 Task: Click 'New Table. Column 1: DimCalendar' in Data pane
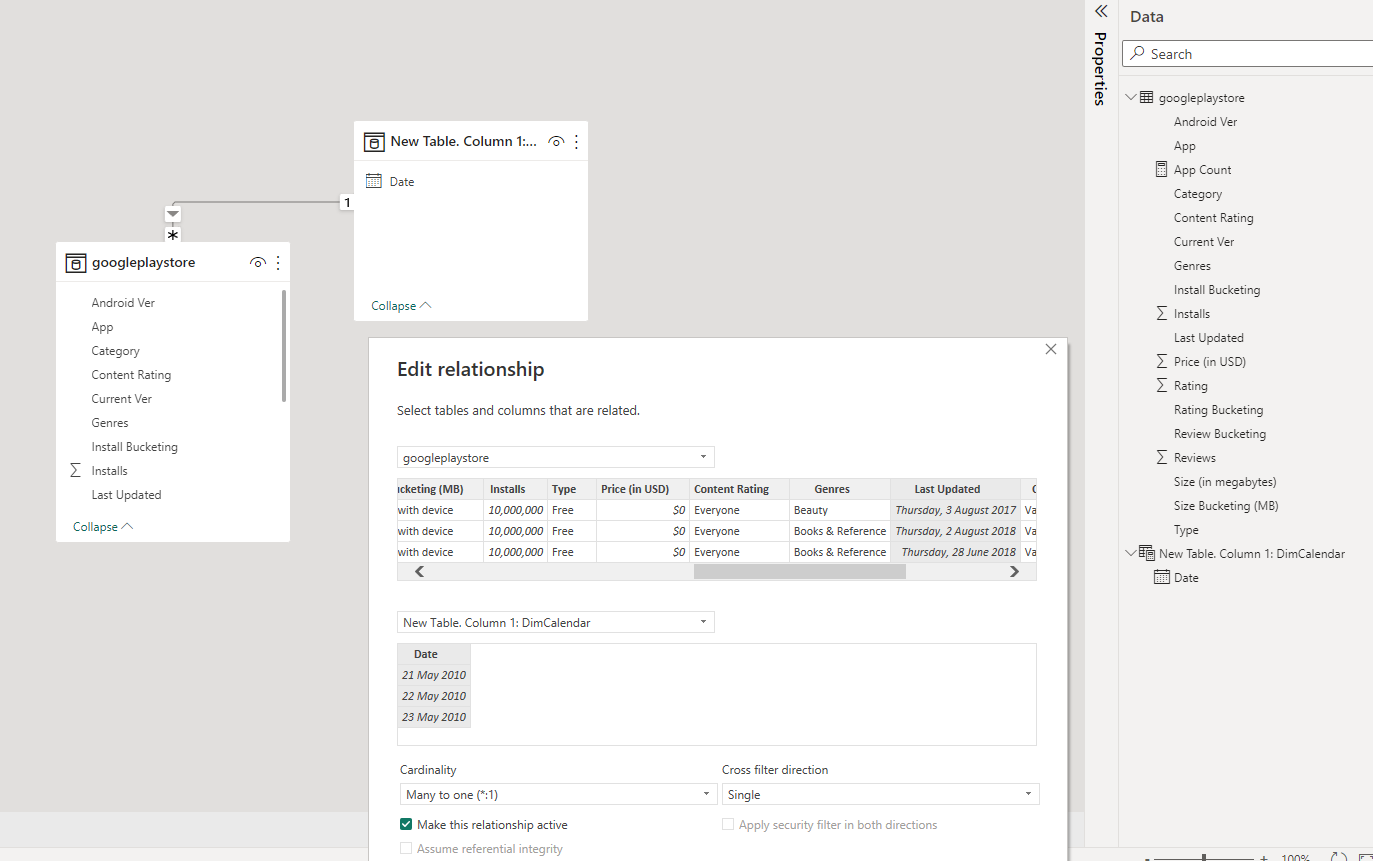tap(1252, 553)
